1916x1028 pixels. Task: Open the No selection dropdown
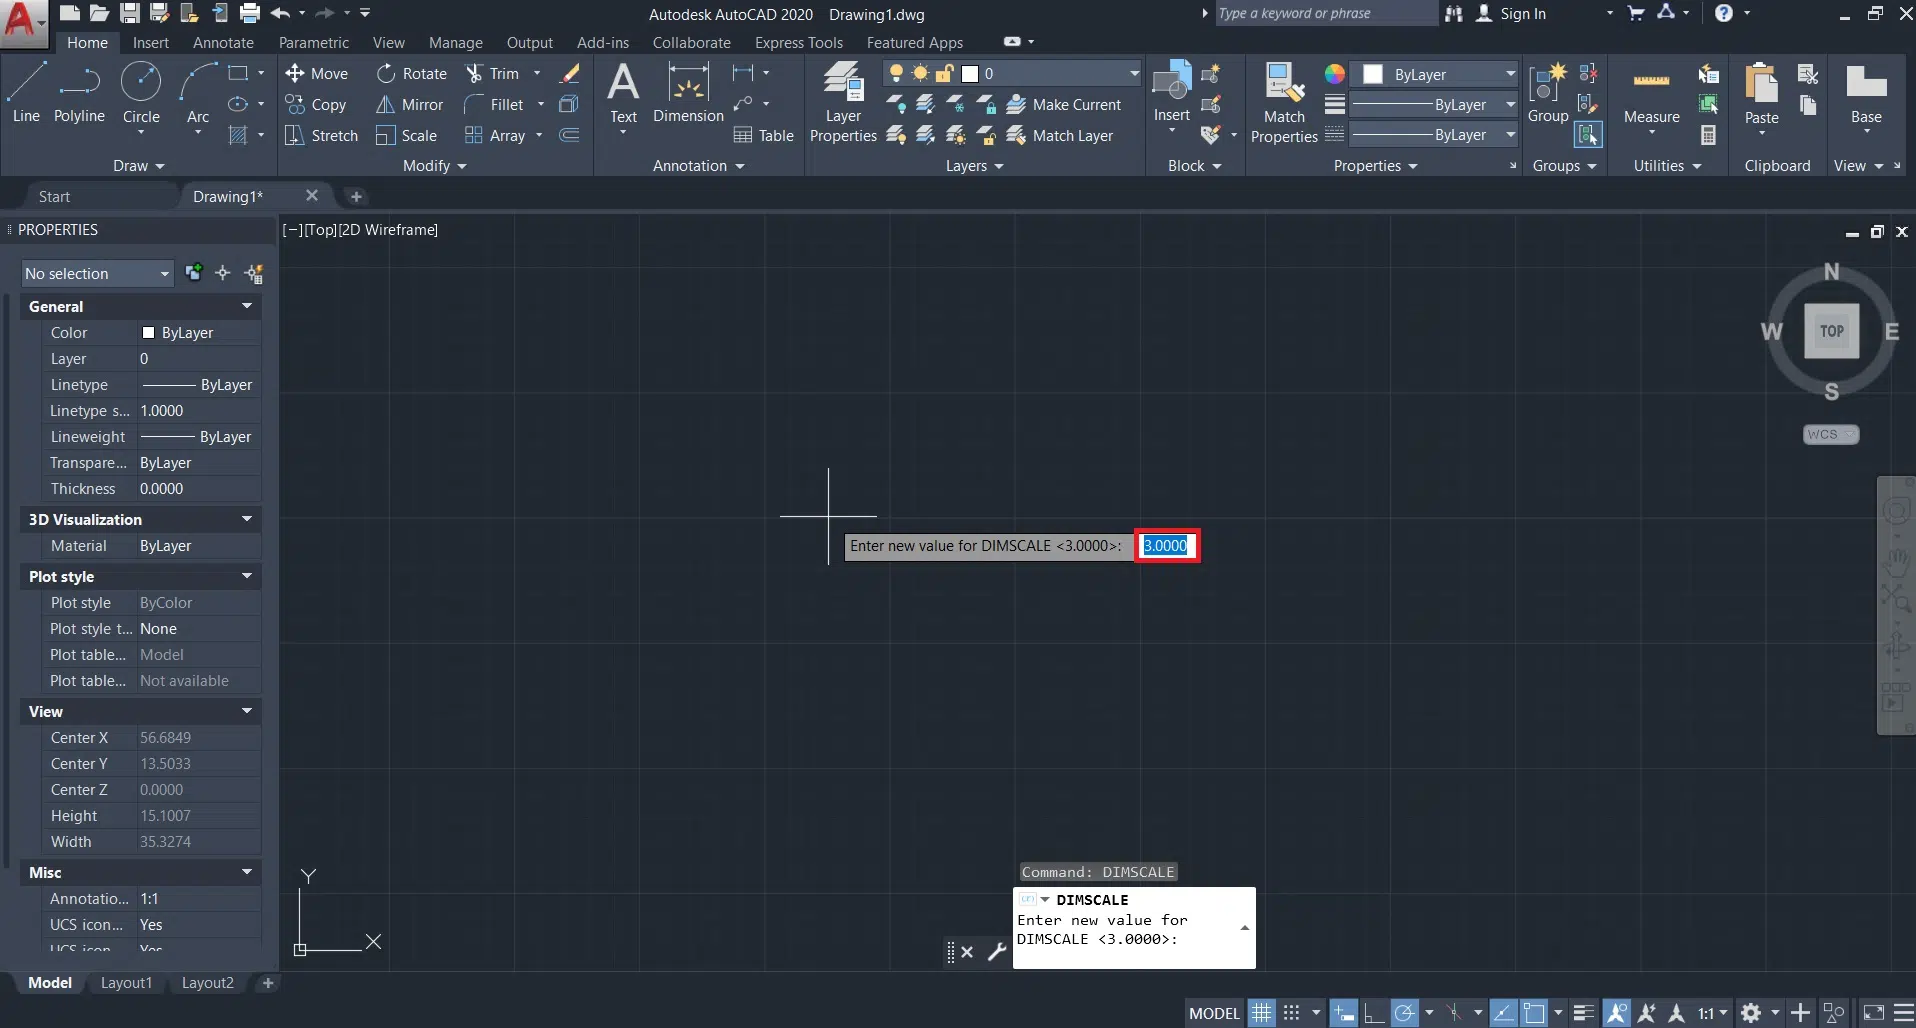pos(97,274)
